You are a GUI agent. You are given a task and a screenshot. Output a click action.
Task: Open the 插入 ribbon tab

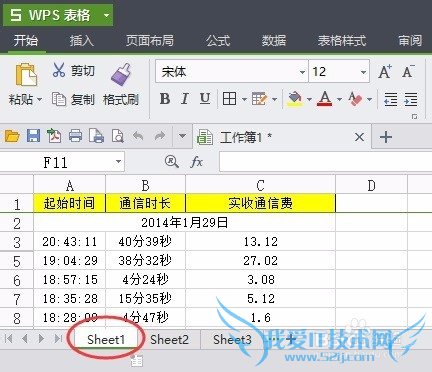pyautogui.click(x=82, y=41)
